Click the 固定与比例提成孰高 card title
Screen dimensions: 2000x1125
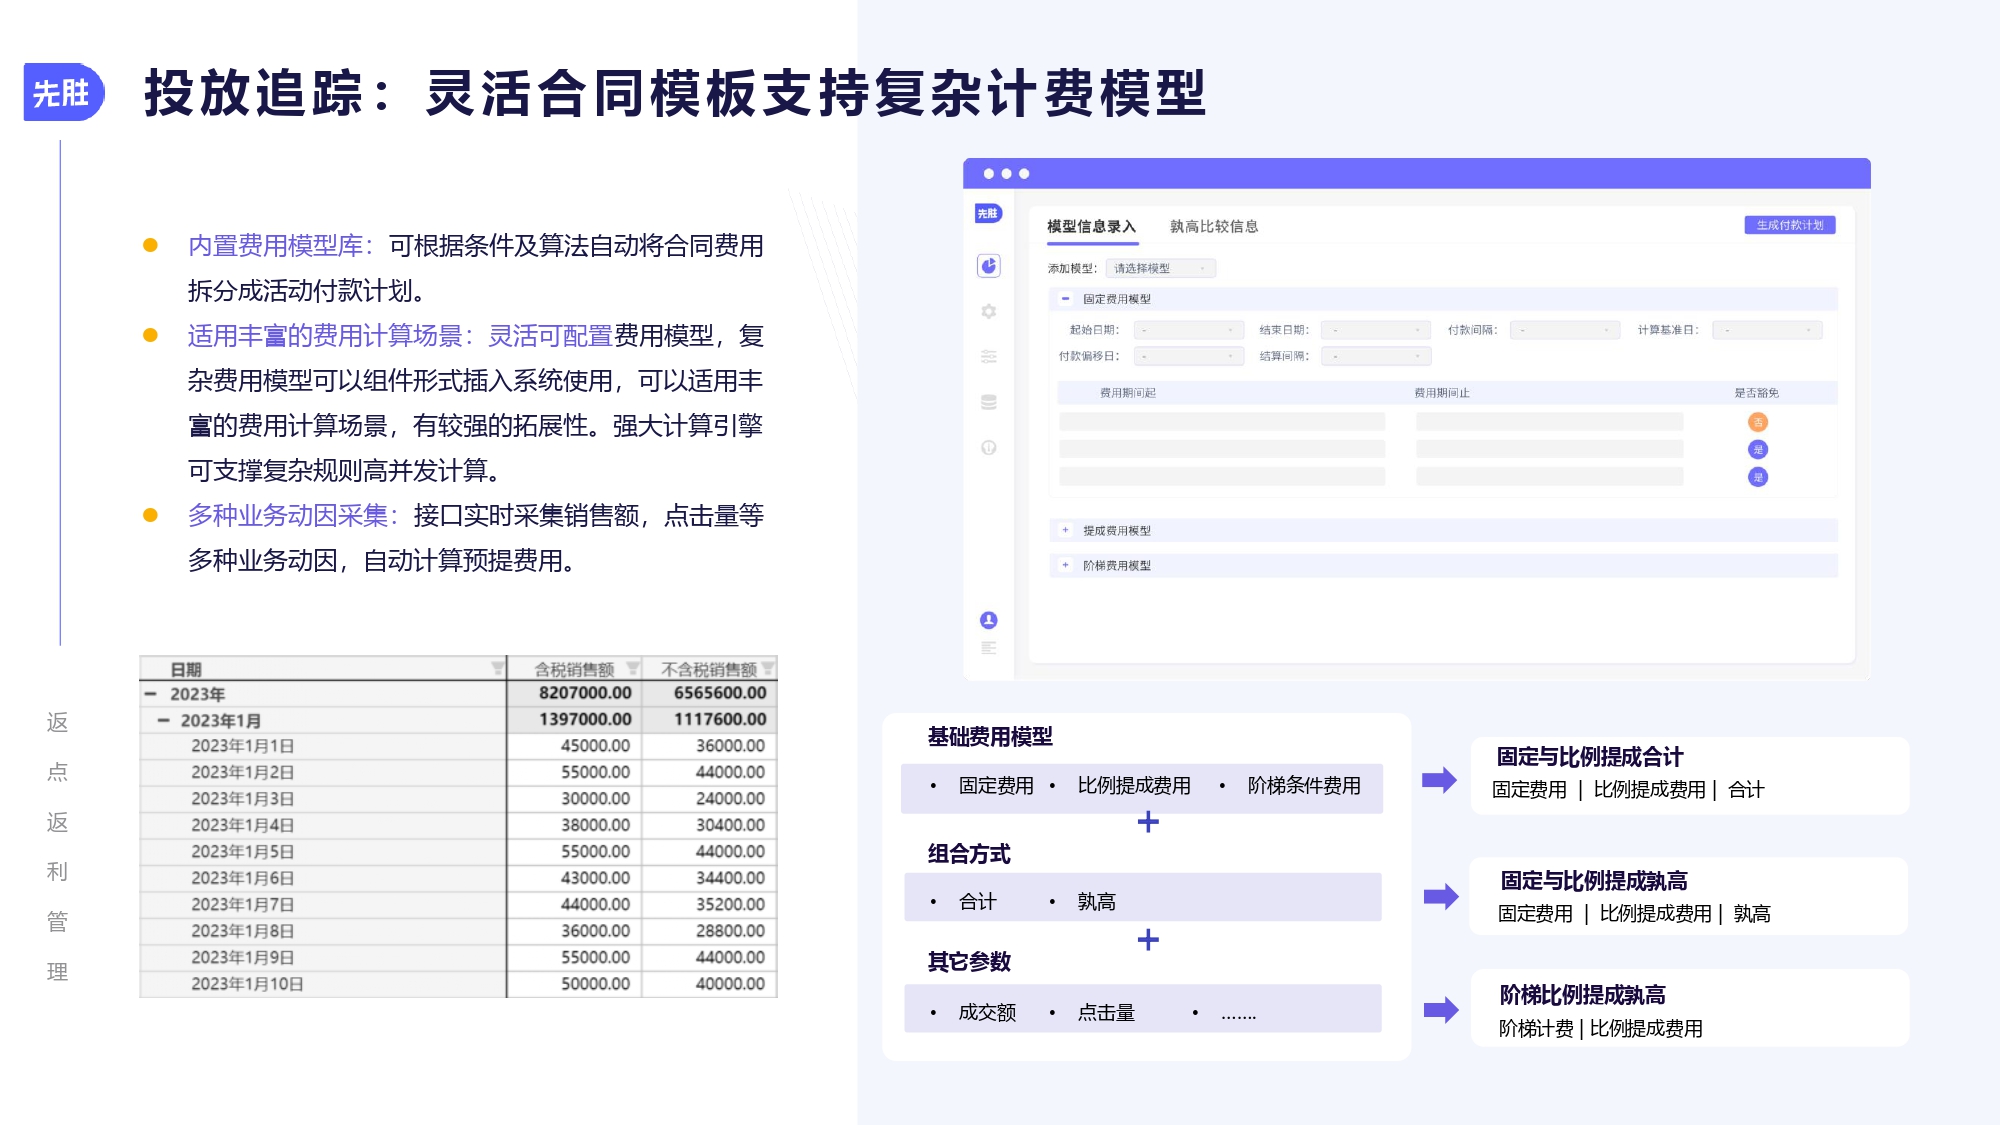1594,881
